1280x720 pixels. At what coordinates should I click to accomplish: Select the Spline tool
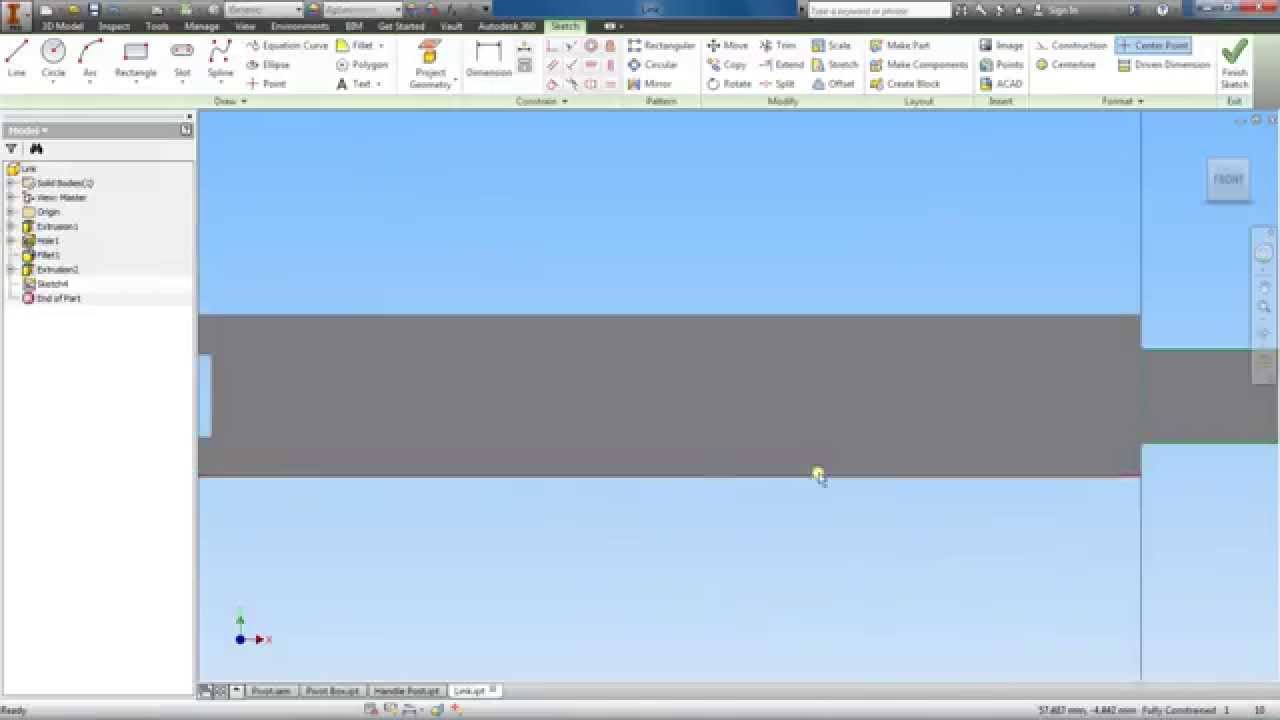click(x=220, y=59)
